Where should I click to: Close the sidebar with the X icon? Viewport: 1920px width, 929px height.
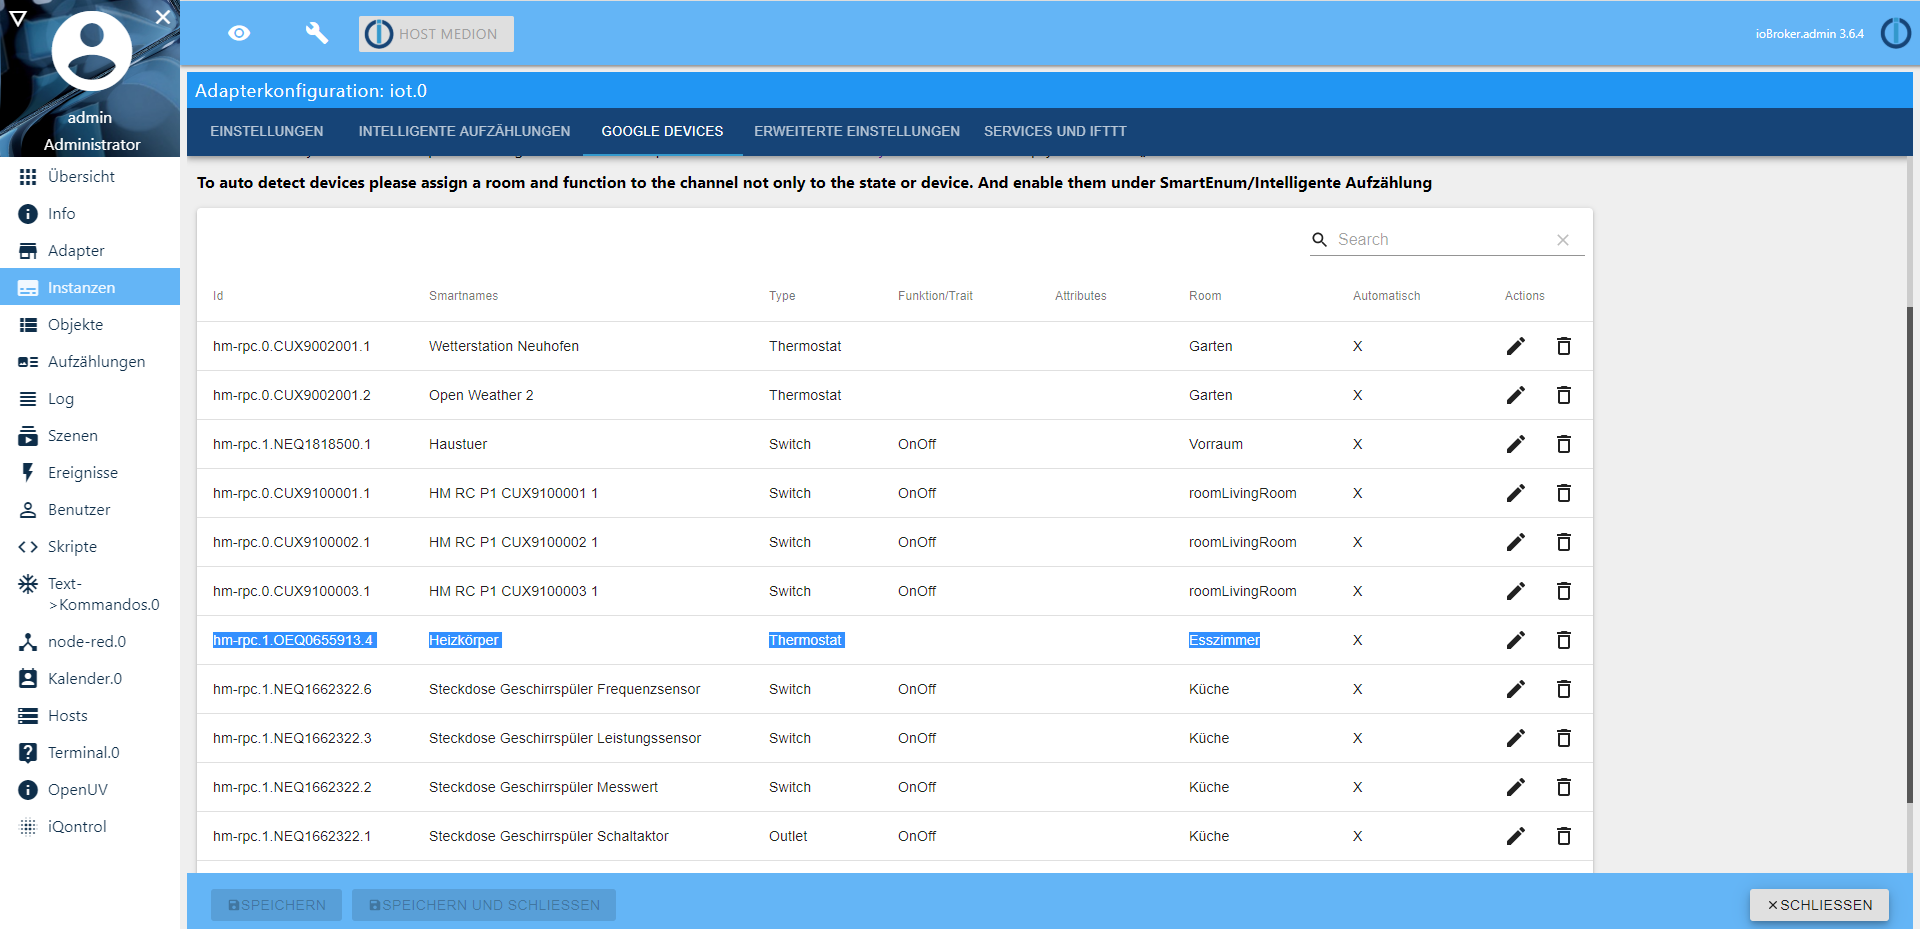163,17
